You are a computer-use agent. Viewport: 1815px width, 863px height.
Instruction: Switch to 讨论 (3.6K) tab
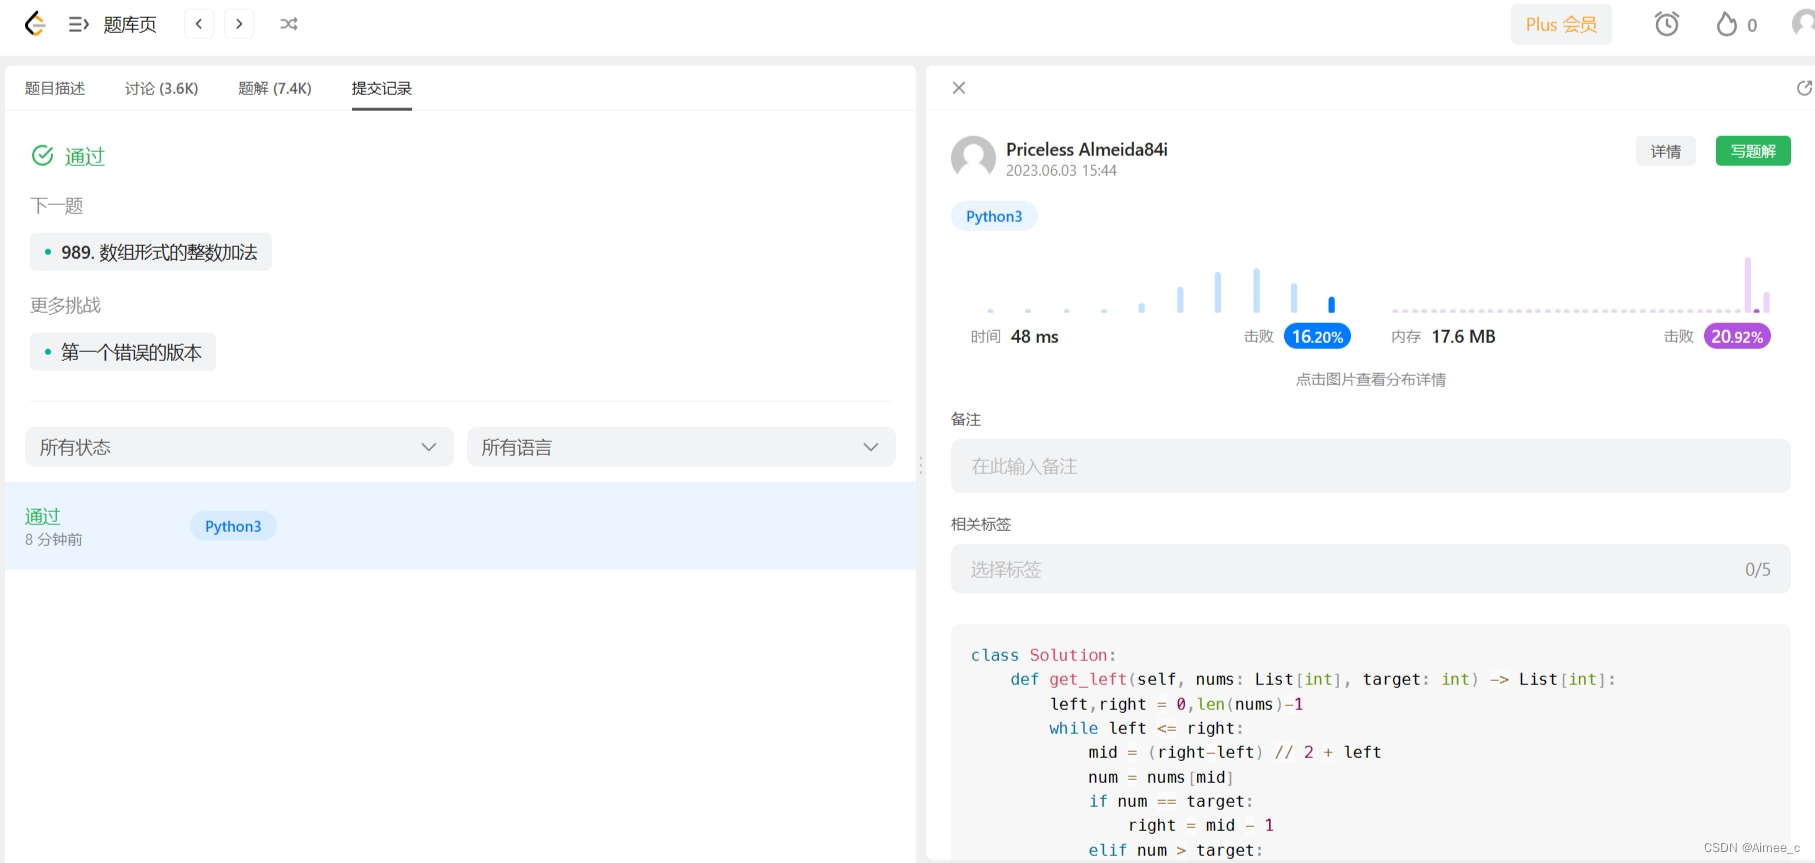(162, 88)
